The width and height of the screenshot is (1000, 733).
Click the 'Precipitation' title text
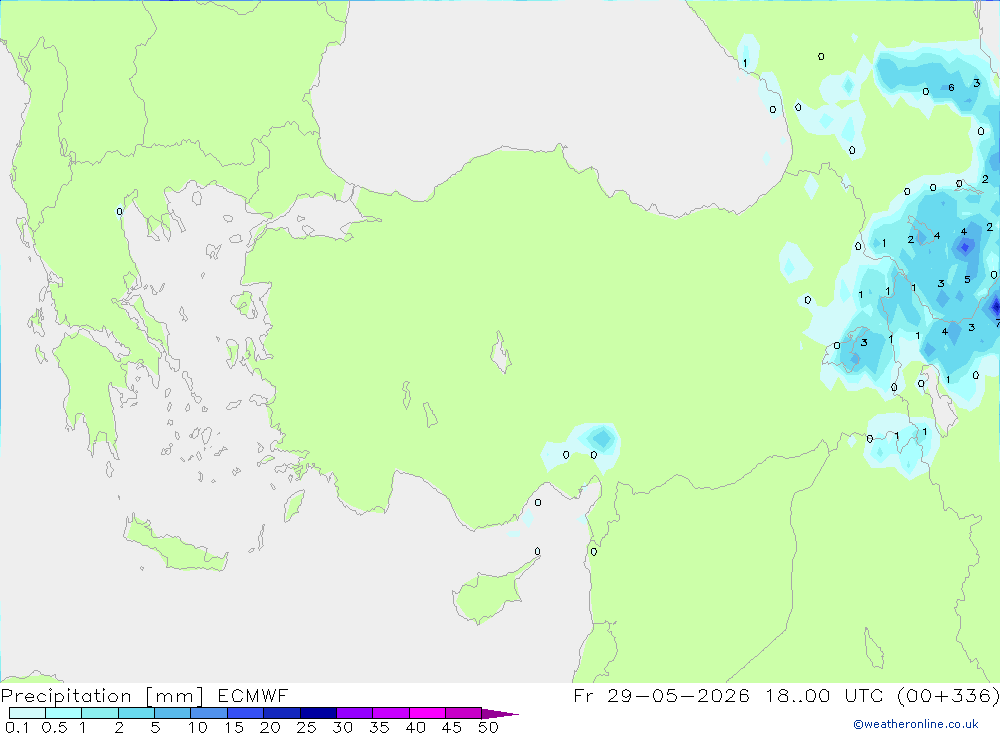point(66,695)
